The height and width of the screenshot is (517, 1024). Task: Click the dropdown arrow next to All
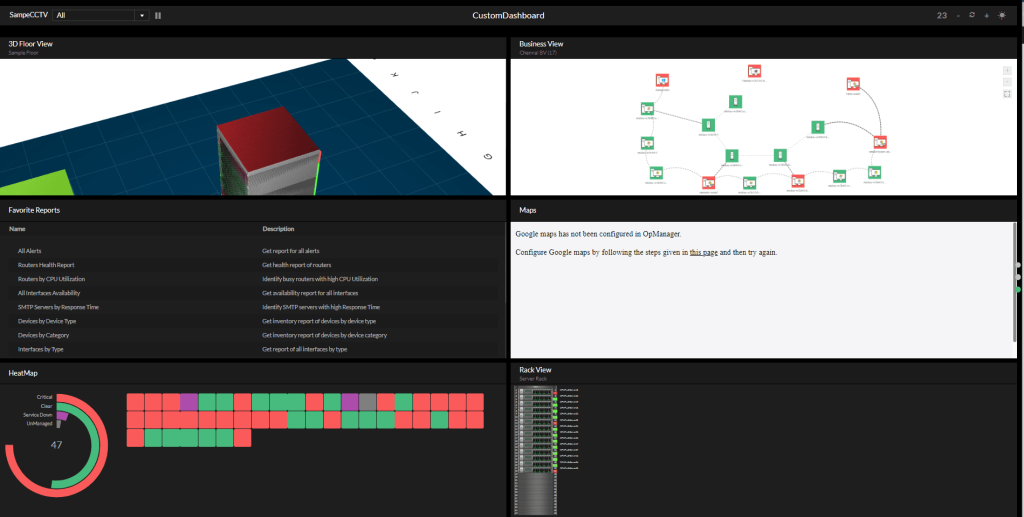[142, 16]
